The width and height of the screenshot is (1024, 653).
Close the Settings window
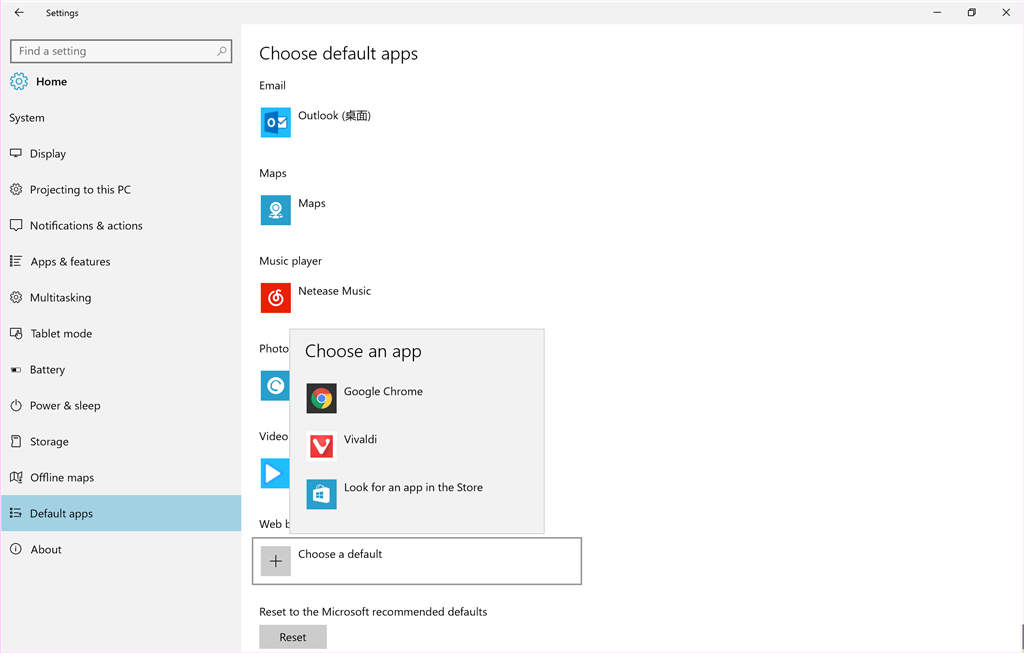(x=1006, y=12)
